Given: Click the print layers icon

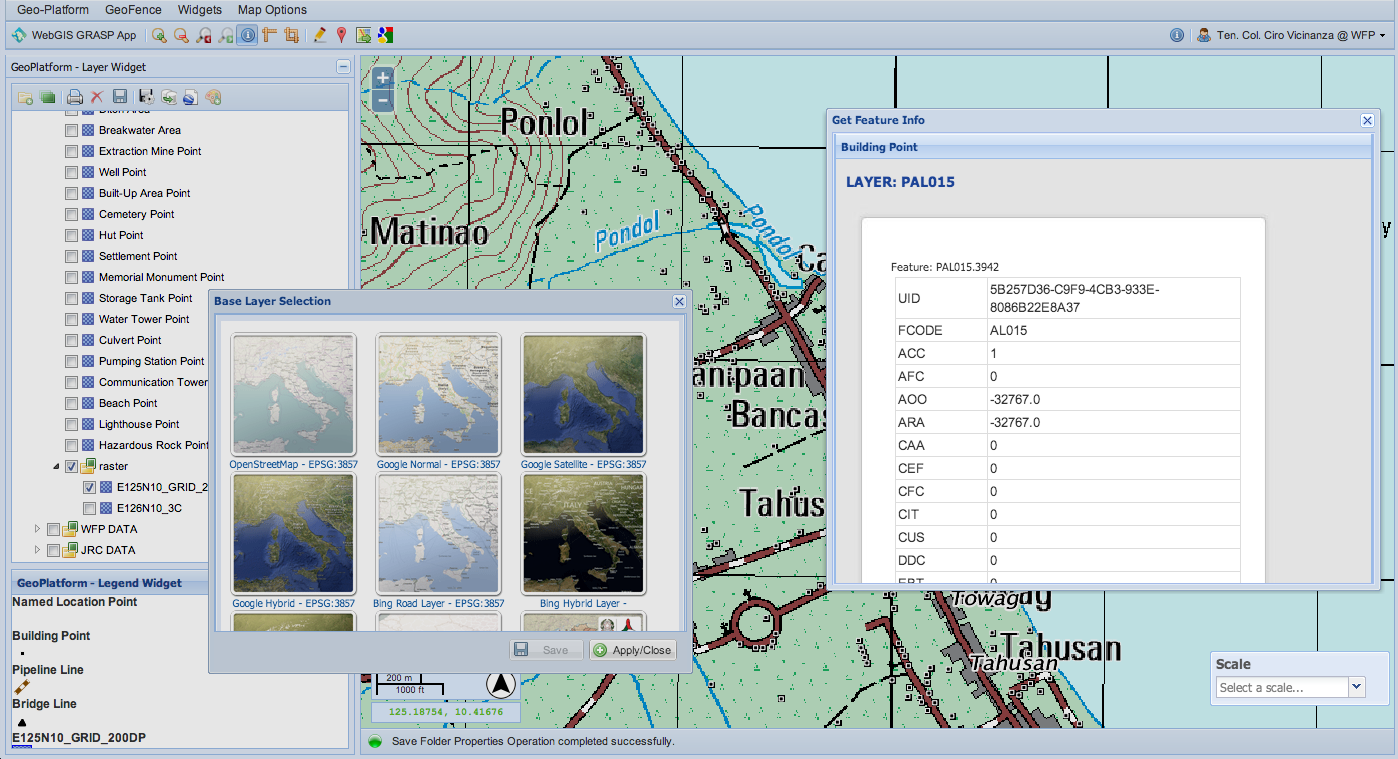Looking at the screenshot, I should click(74, 97).
